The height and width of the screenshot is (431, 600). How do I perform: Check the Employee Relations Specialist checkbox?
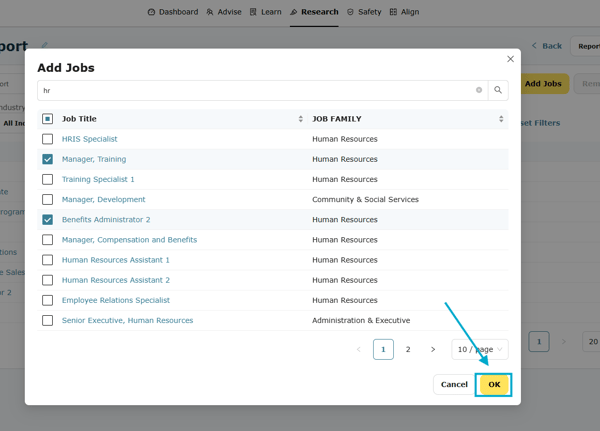pos(47,300)
